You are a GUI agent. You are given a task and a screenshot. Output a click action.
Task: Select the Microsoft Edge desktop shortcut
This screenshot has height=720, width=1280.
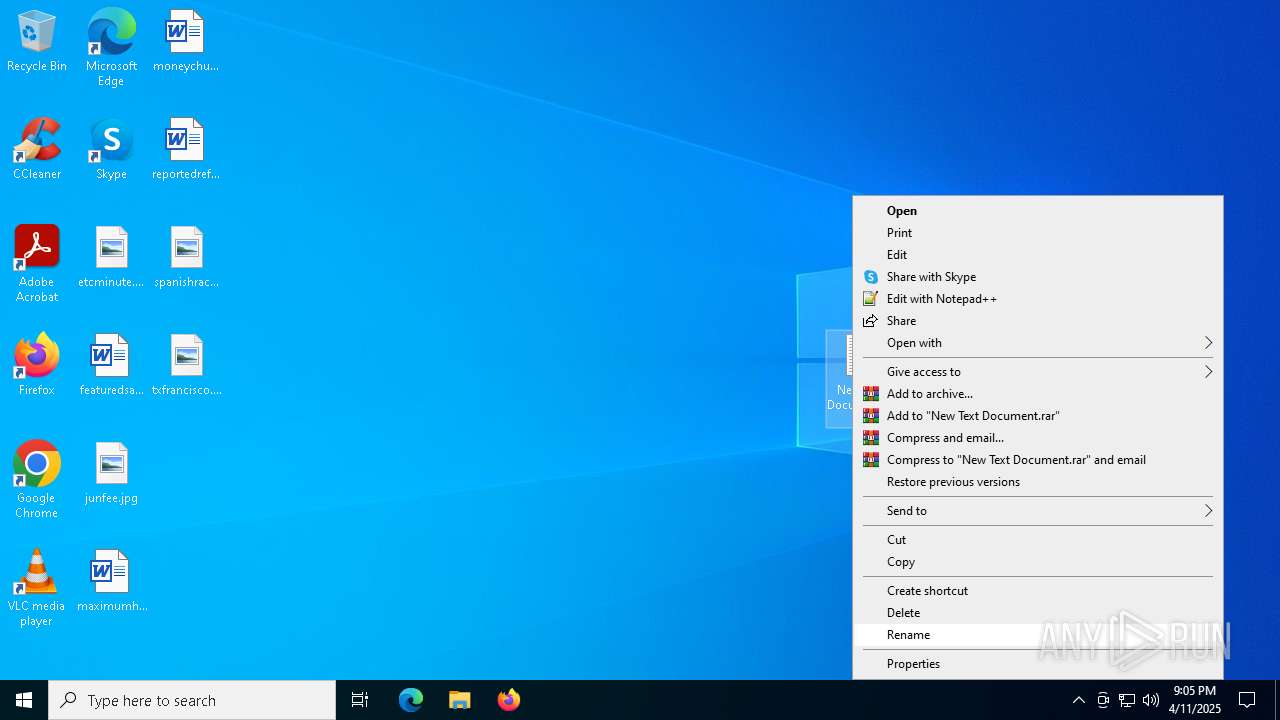(x=111, y=48)
